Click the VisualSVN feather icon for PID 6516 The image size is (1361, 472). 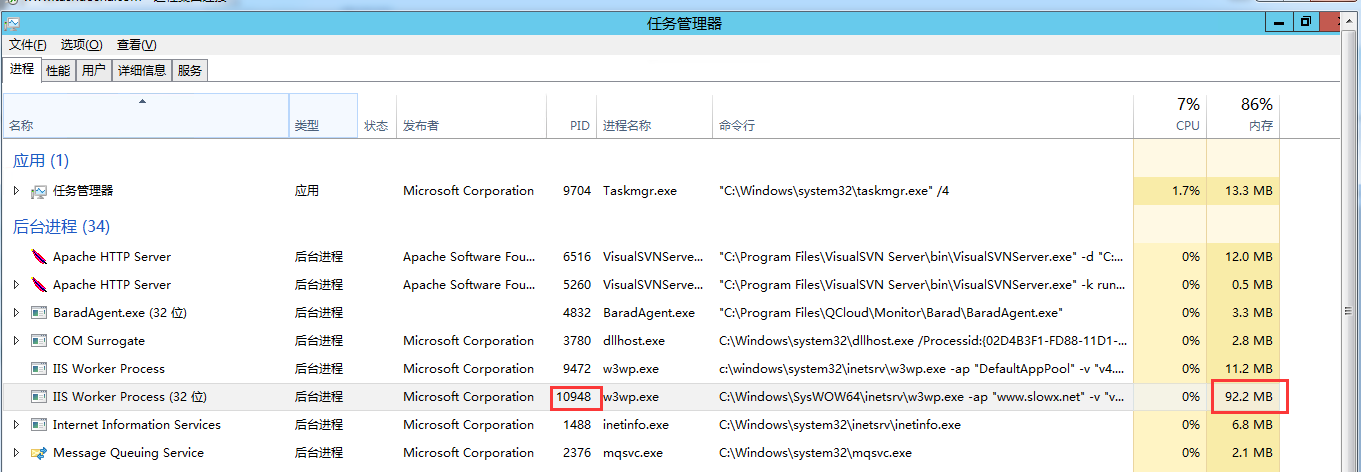pyautogui.click(x=39, y=257)
